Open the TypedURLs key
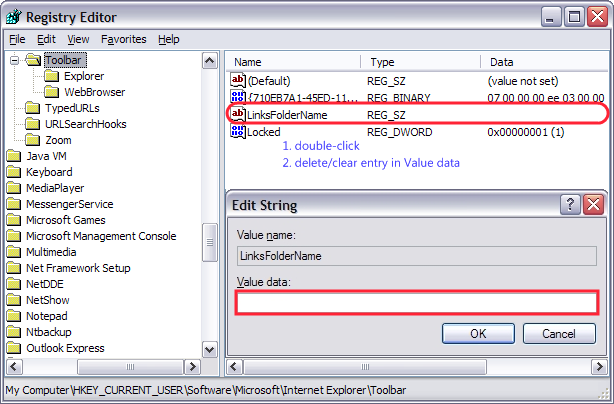The width and height of the screenshot is (614, 404). click(x=72, y=108)
